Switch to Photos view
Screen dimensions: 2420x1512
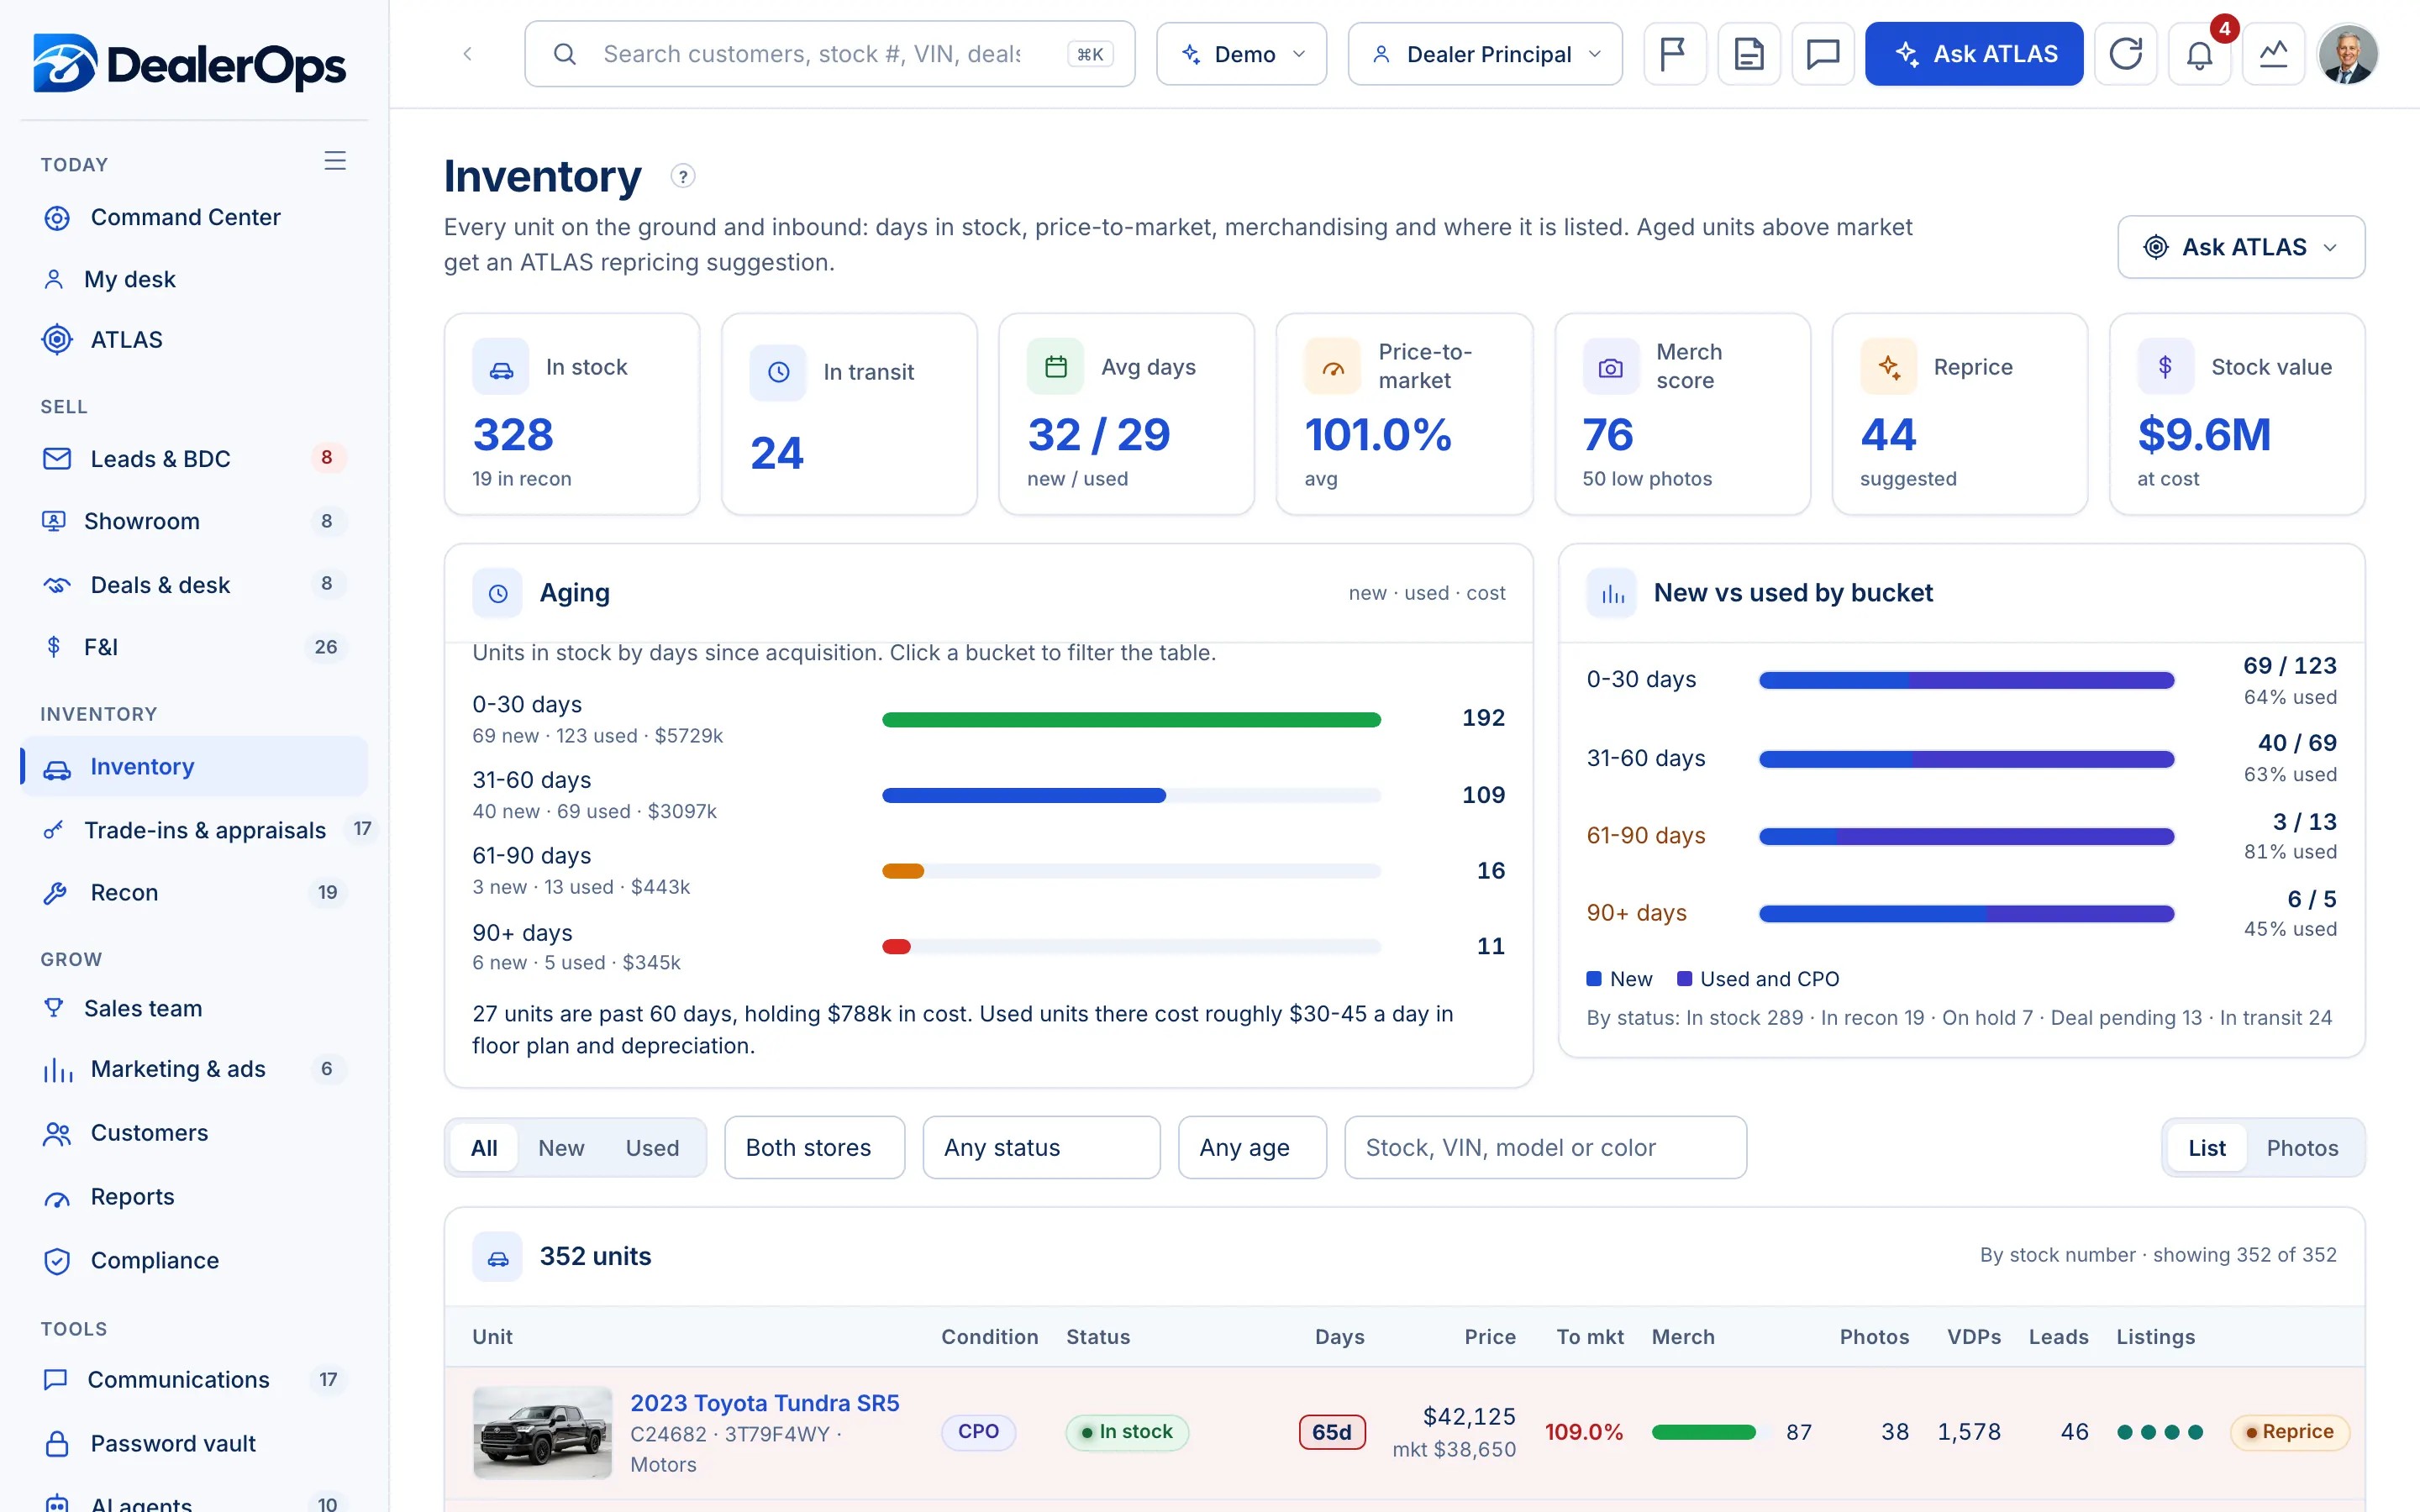point(2302,1148)
